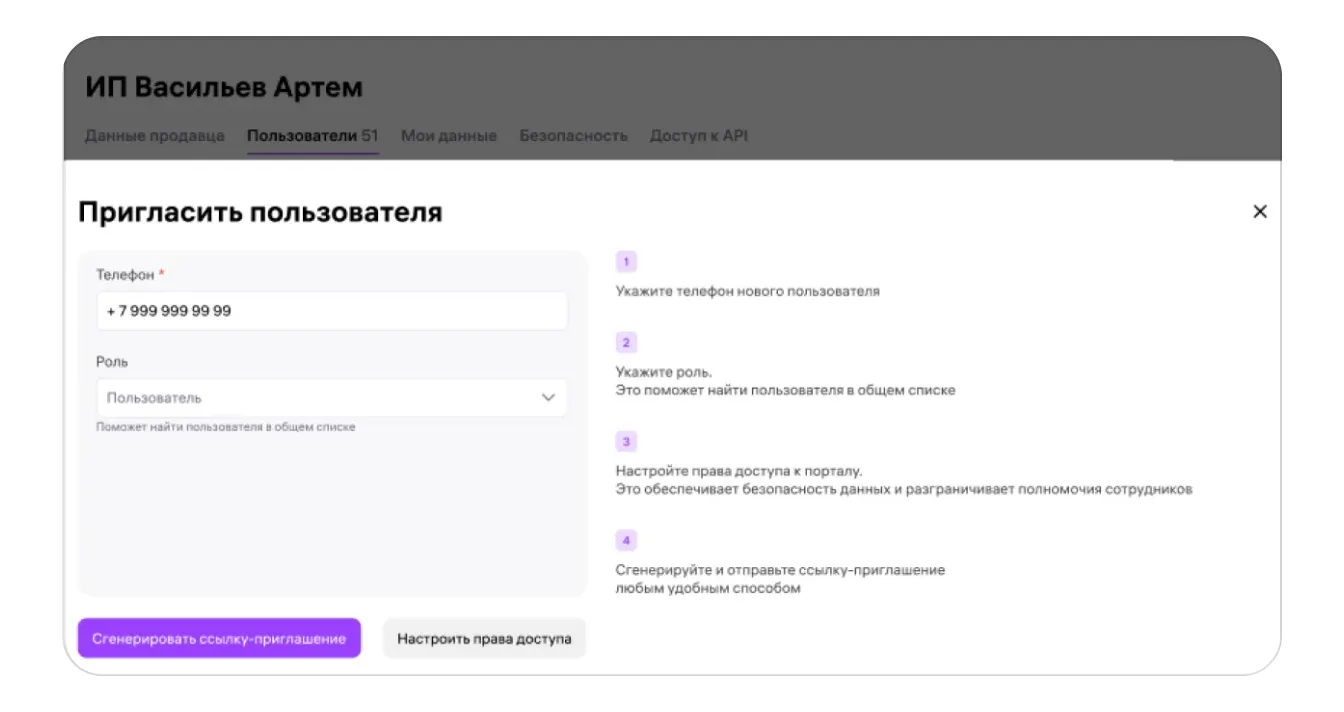Click the hint text under role field
1344x712 pixels.
[x=226, y=427]
